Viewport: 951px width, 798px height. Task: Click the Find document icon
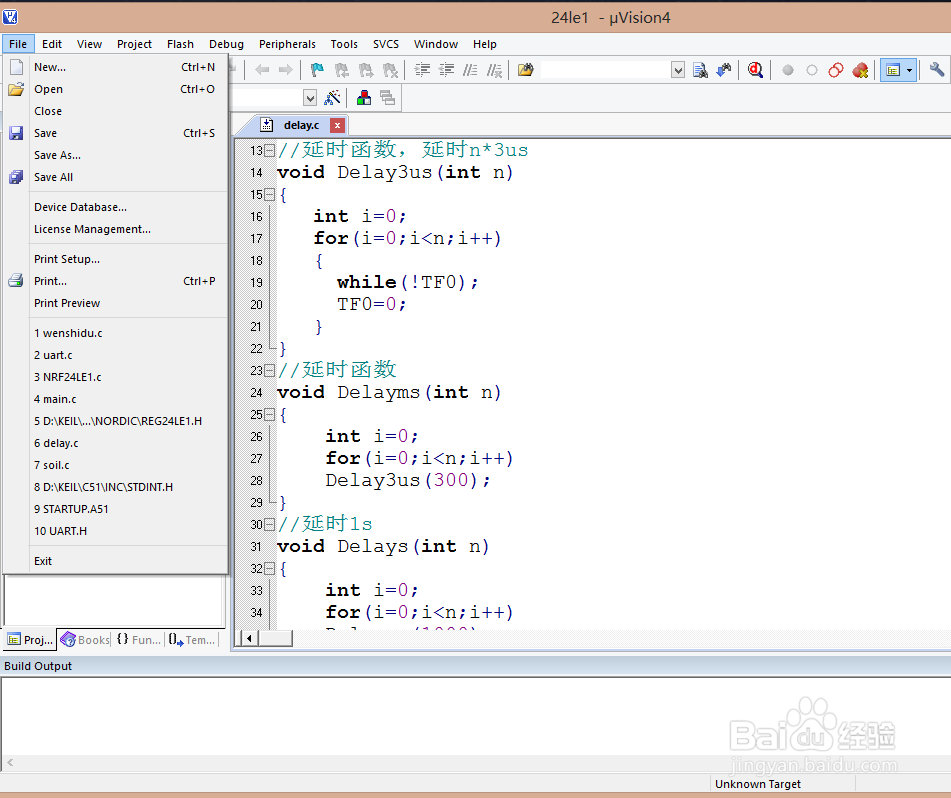(701, 70)
